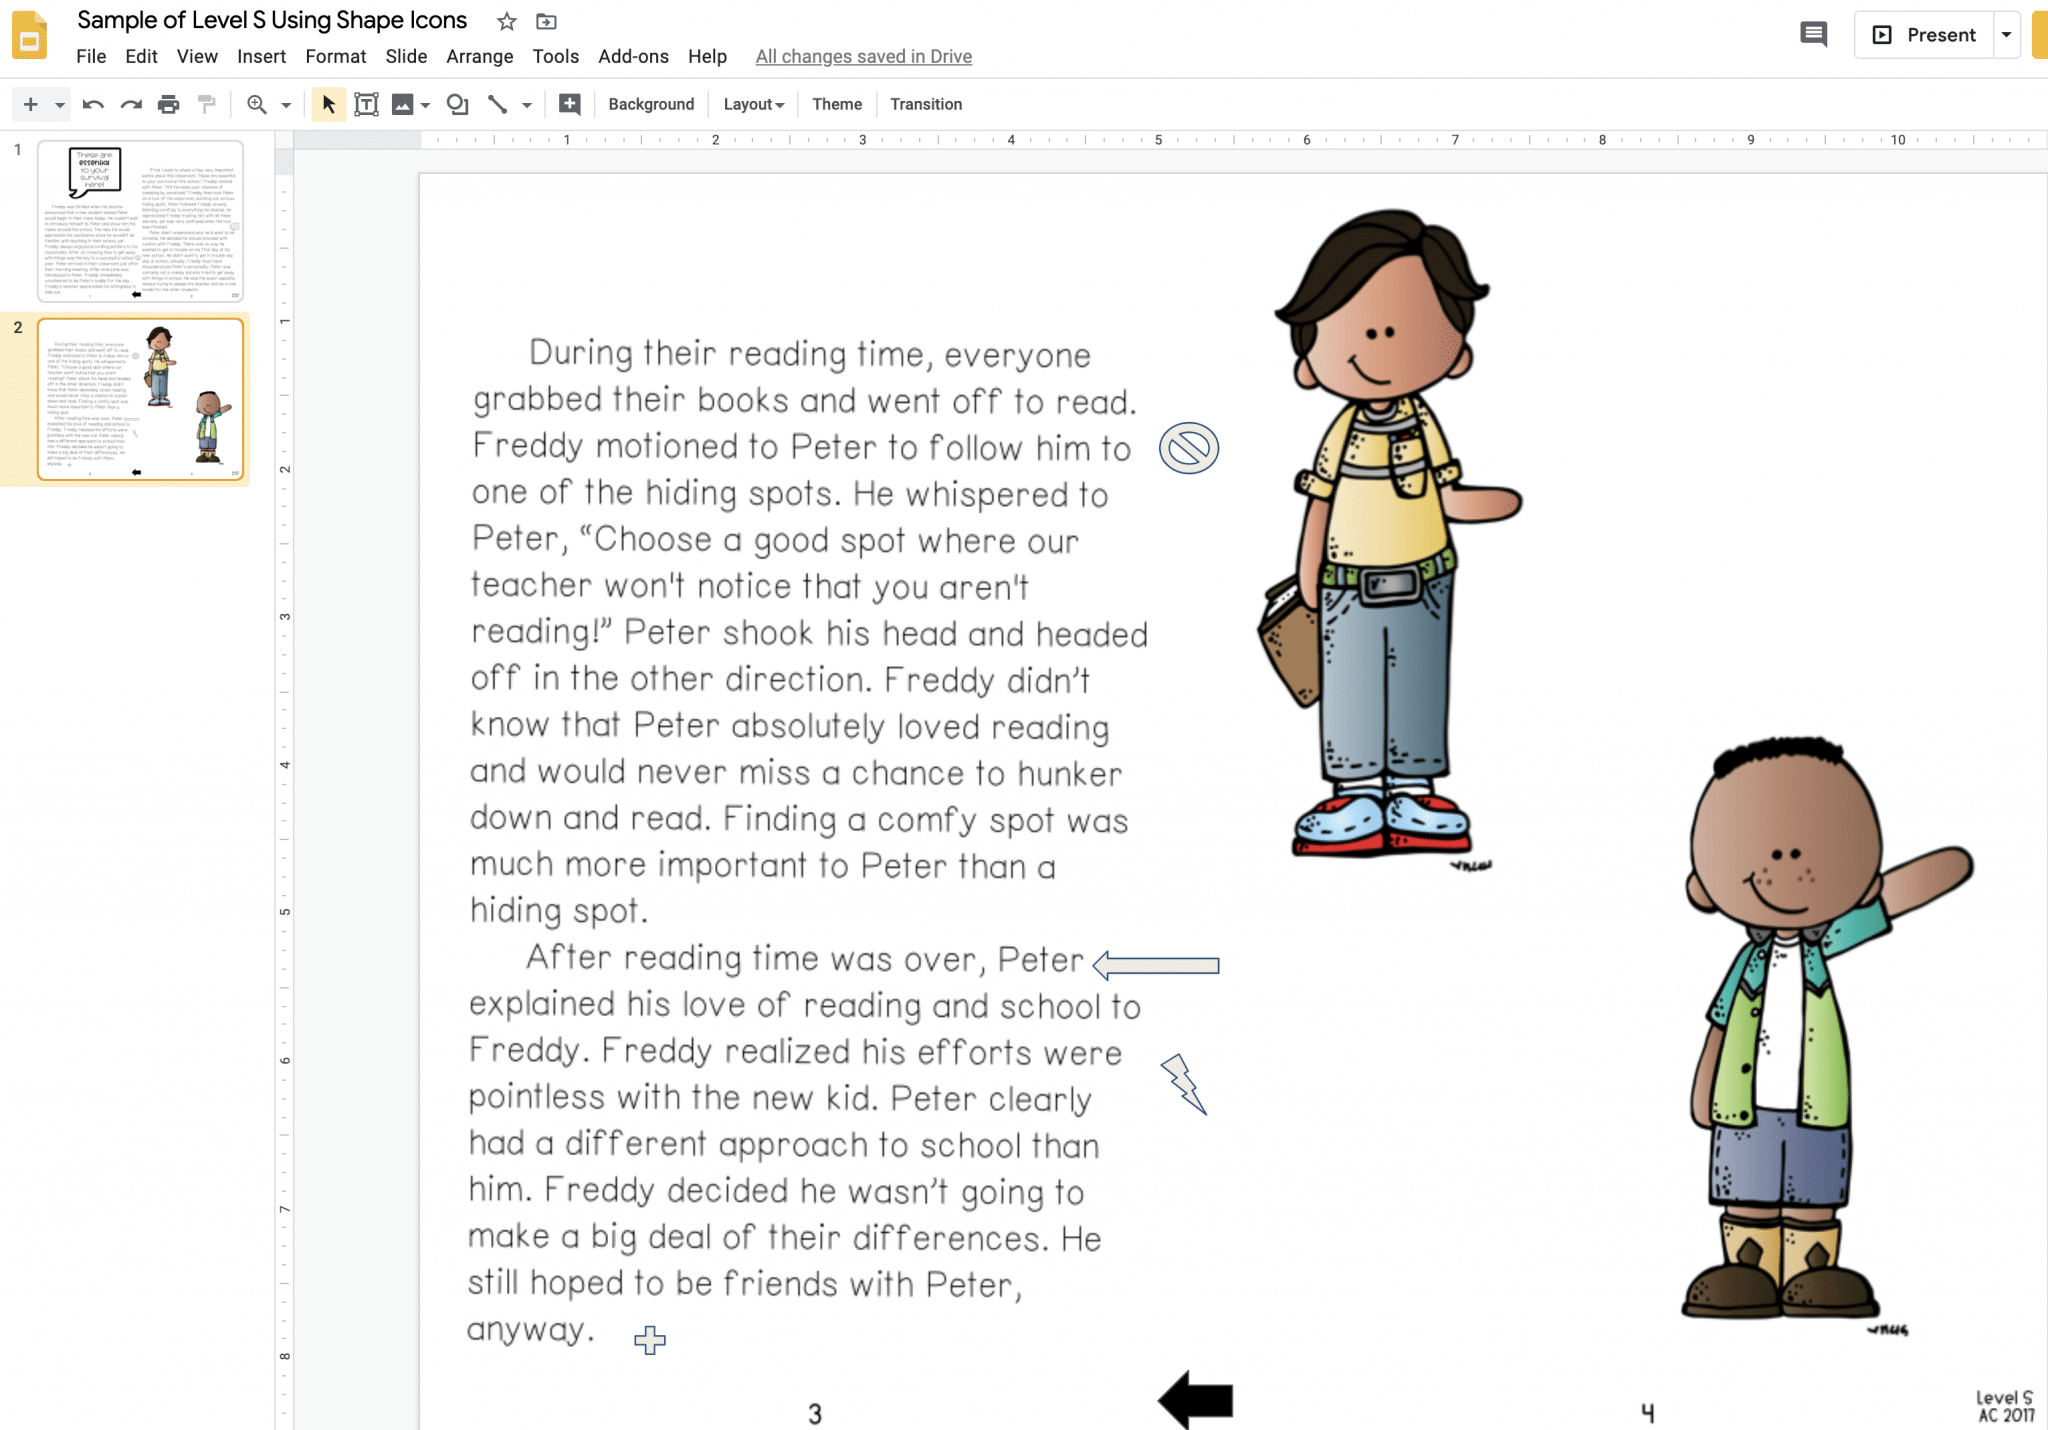The width and height of the screenshot is (2048, 1430).
Task: Select the Text box tool
Action: click(368, 103)
